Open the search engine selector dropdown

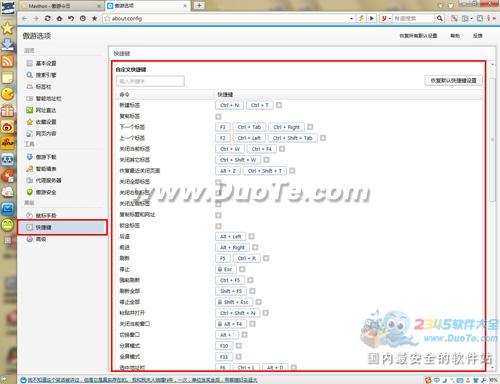tap(386, 19)
